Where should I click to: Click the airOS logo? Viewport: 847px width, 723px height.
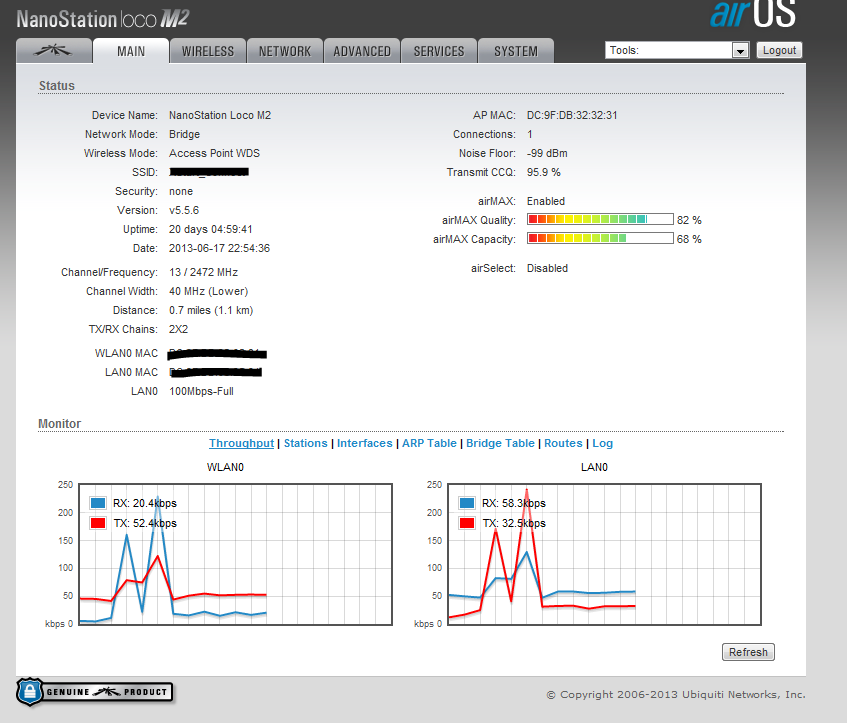tap(753, 14)
